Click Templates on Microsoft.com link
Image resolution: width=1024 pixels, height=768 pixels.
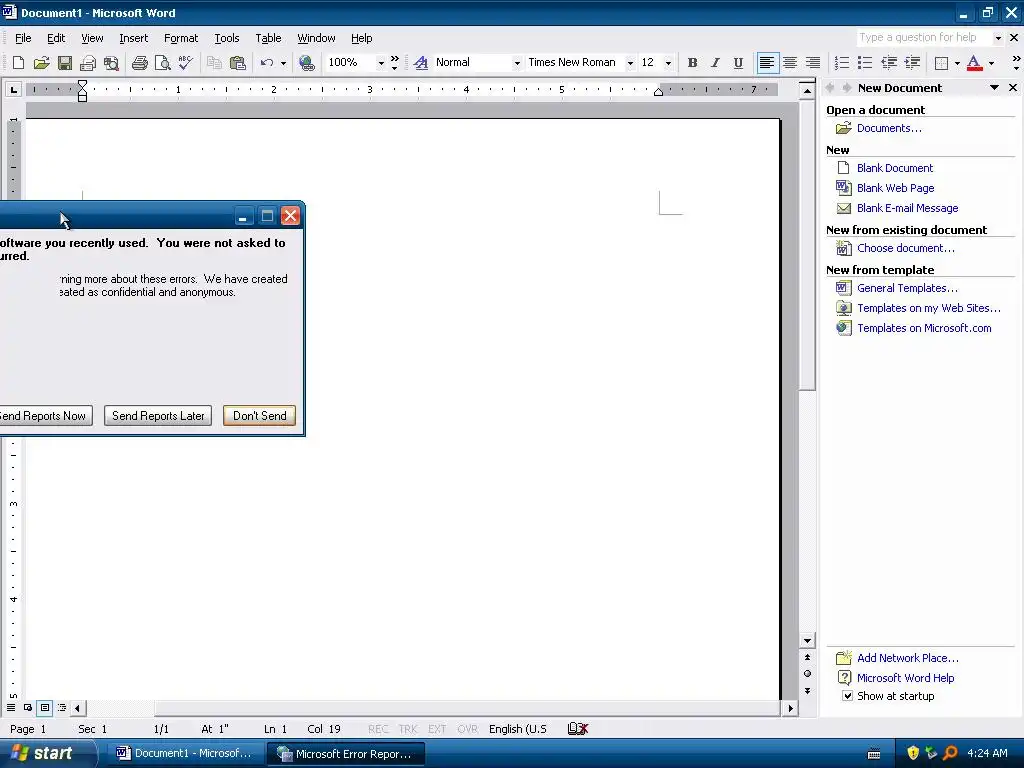pyautogui.click(x=924, y=328)
